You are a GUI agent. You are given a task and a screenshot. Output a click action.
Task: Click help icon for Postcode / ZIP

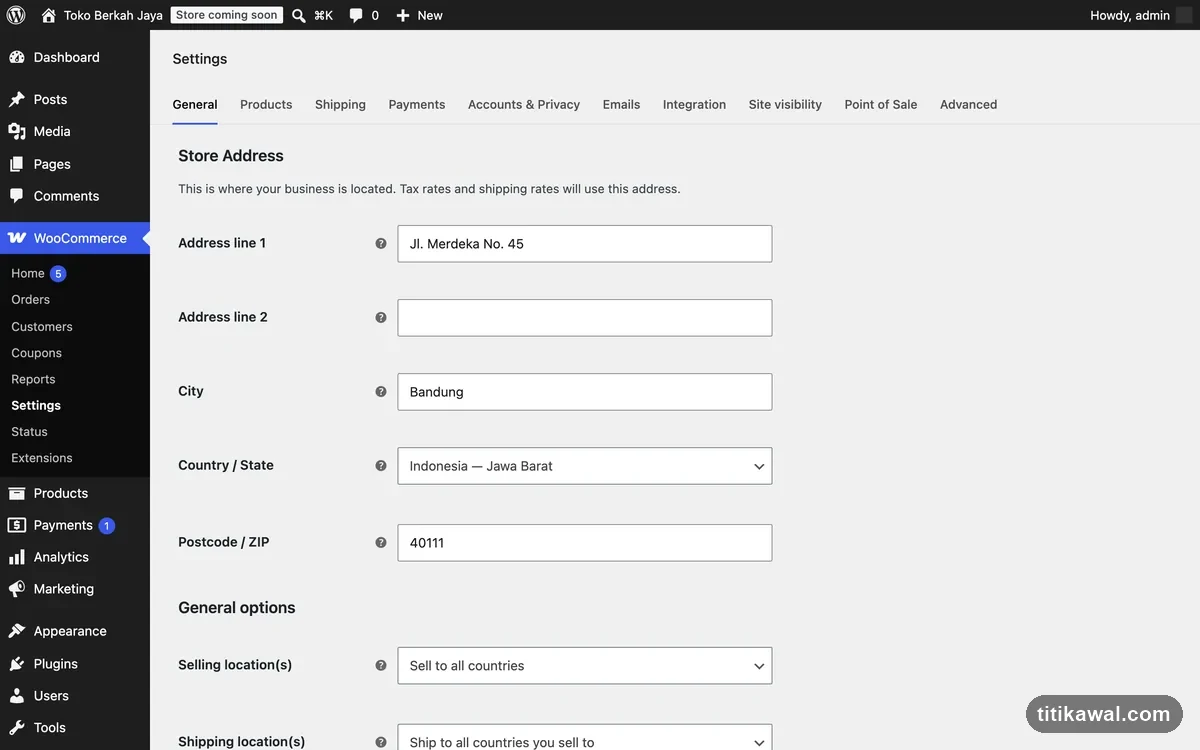click(x=381, y=542)
